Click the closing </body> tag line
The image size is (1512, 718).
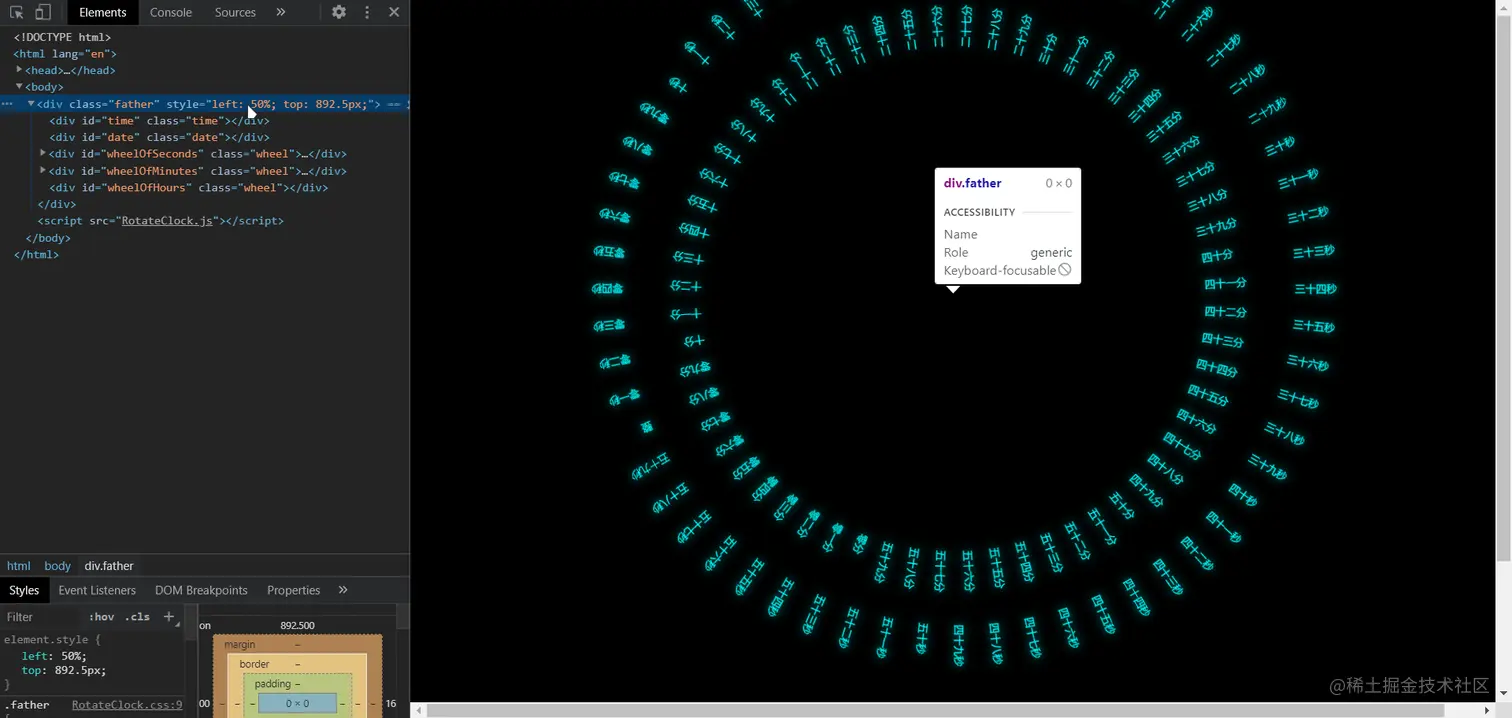coord(48,238)
